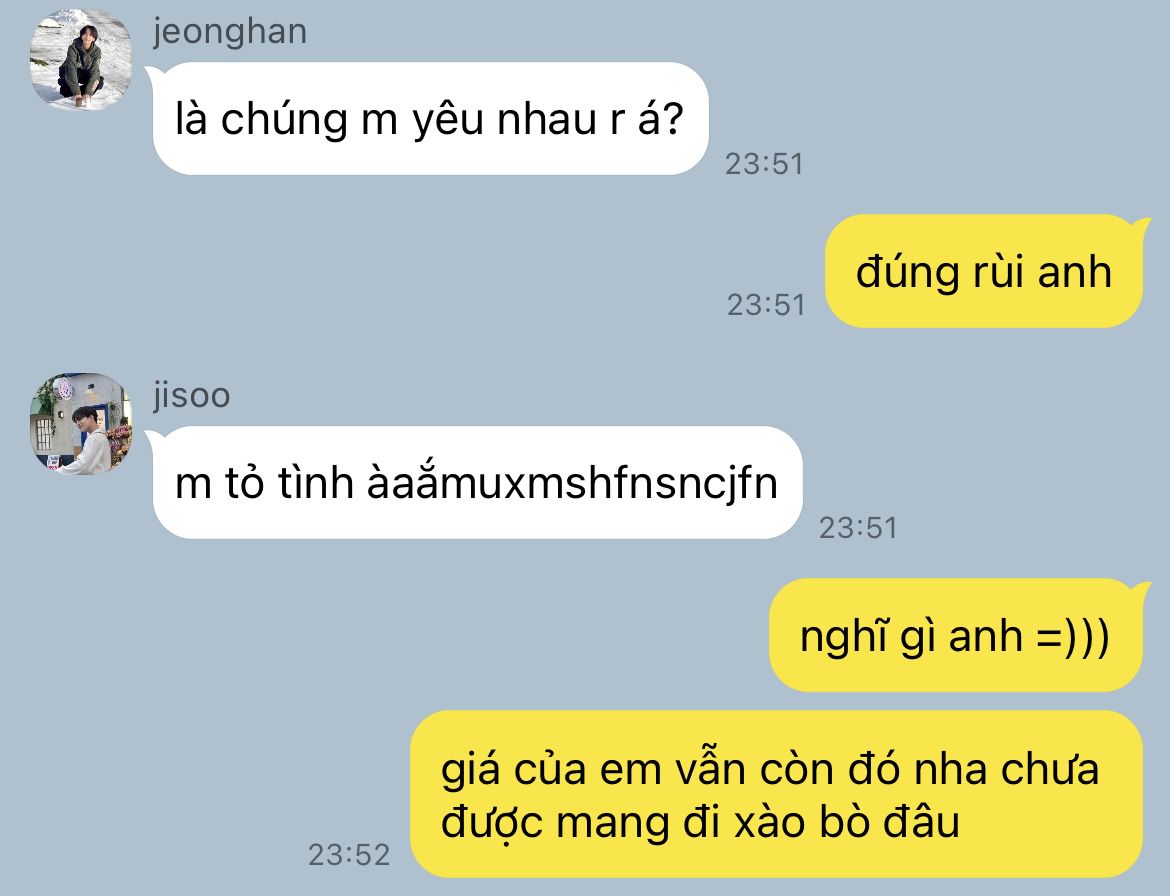The width and height of the screenshot is (1170, 896).
Task: Select jisoo's 'm tỏ tình' message bubble
Action: [477, 483]
